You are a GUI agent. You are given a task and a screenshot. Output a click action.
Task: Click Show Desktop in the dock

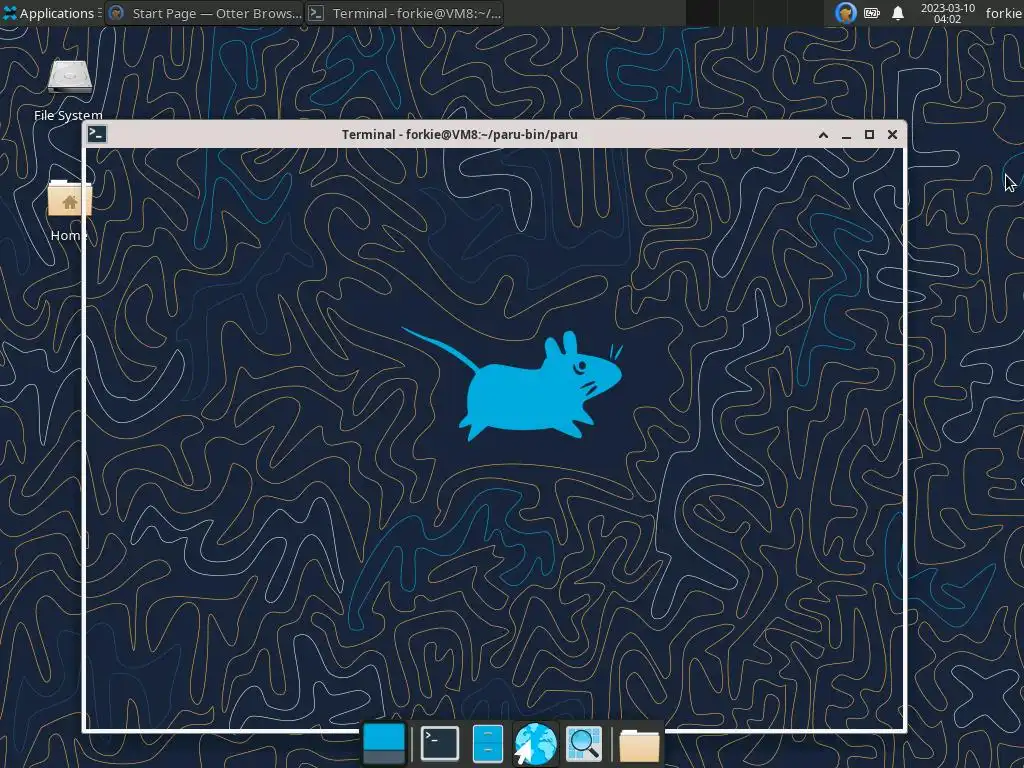[383, 744]
